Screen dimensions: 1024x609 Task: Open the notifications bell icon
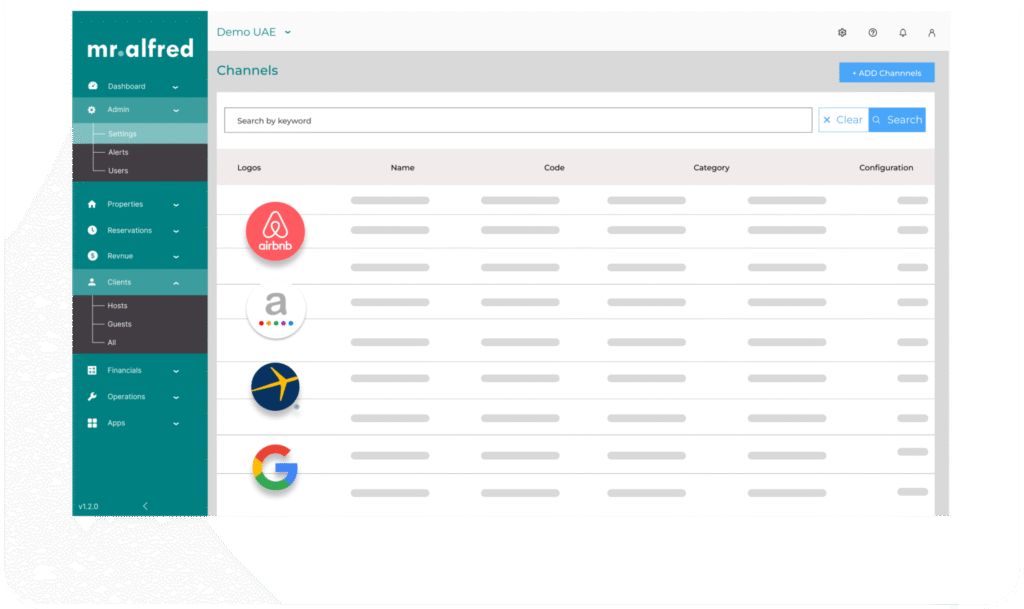click(902, 33)
